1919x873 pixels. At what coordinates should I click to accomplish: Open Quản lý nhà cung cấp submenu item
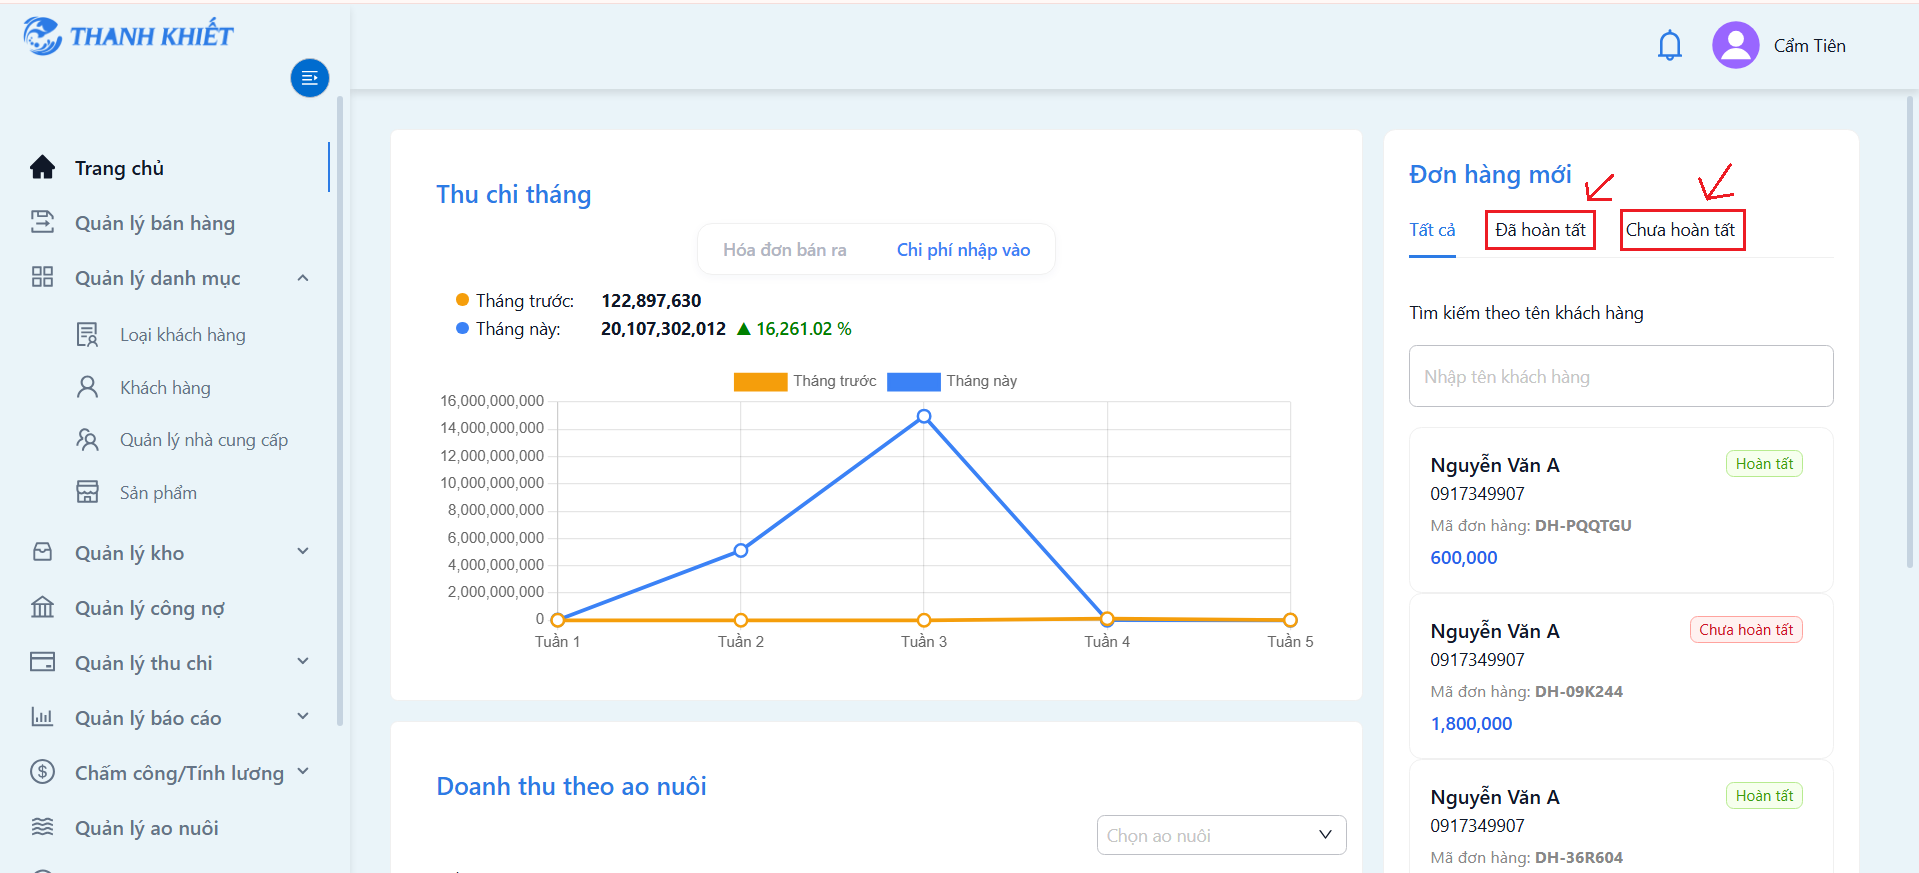click(203, 440)
